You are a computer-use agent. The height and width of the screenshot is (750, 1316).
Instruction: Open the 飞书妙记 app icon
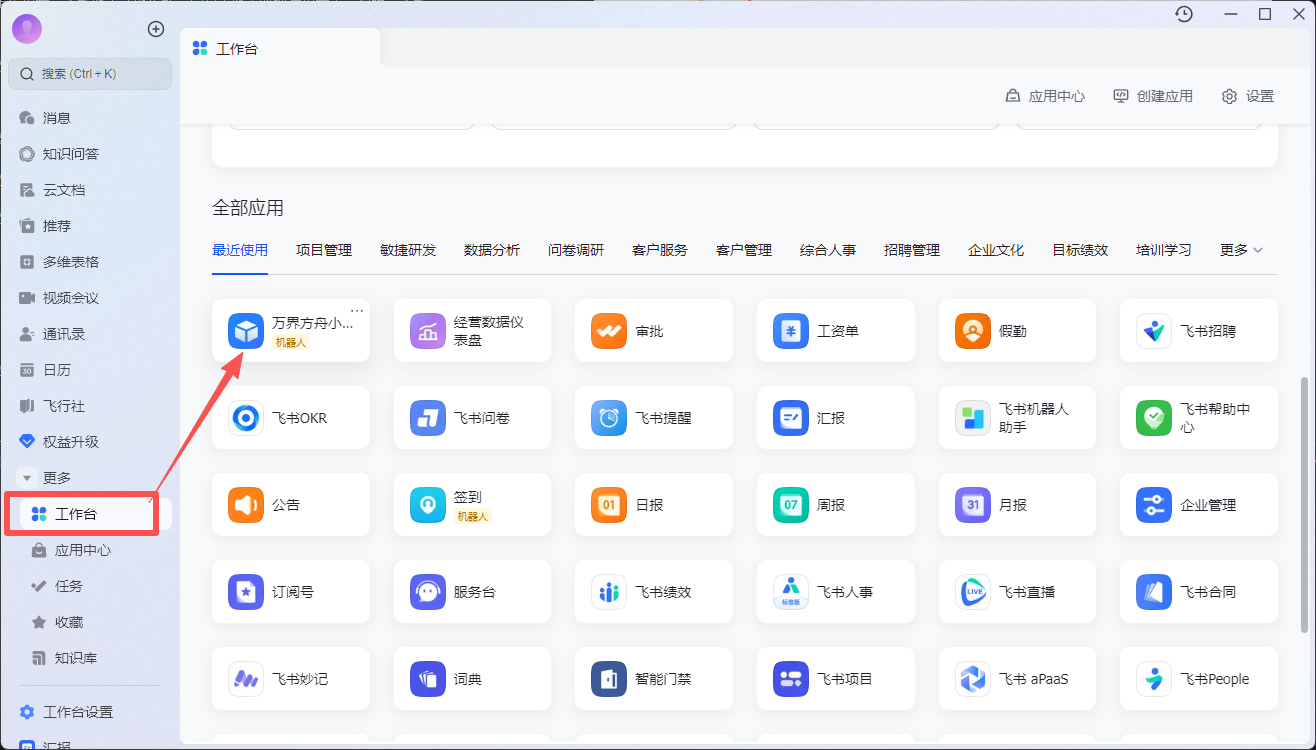tap(246, 679)
